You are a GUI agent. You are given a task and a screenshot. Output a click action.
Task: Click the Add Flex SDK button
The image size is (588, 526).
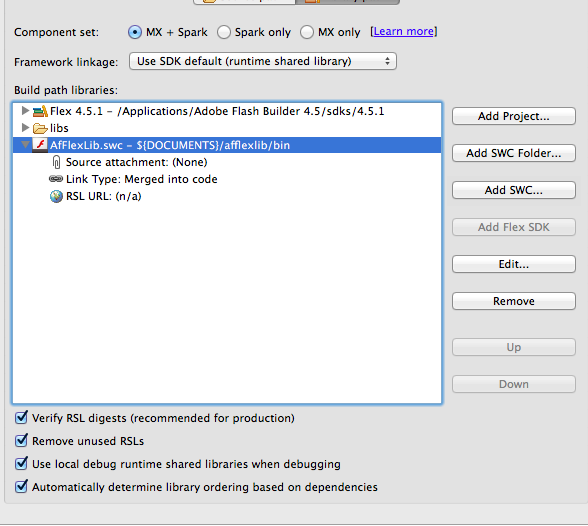[514, 227]
